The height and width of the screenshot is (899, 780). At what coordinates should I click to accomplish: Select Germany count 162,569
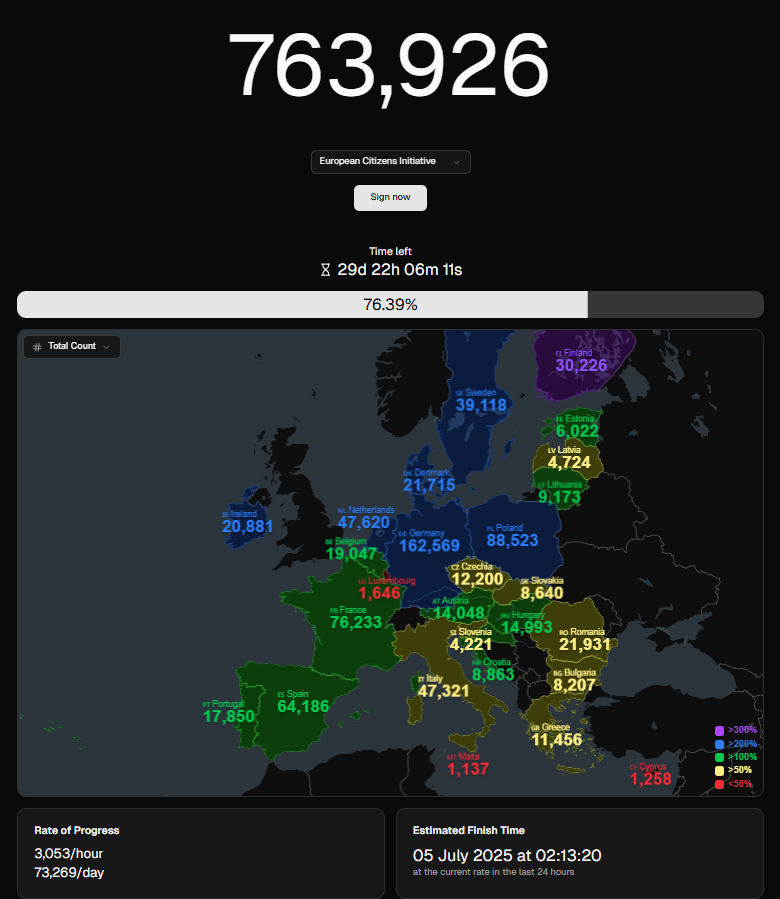point(430,546)
